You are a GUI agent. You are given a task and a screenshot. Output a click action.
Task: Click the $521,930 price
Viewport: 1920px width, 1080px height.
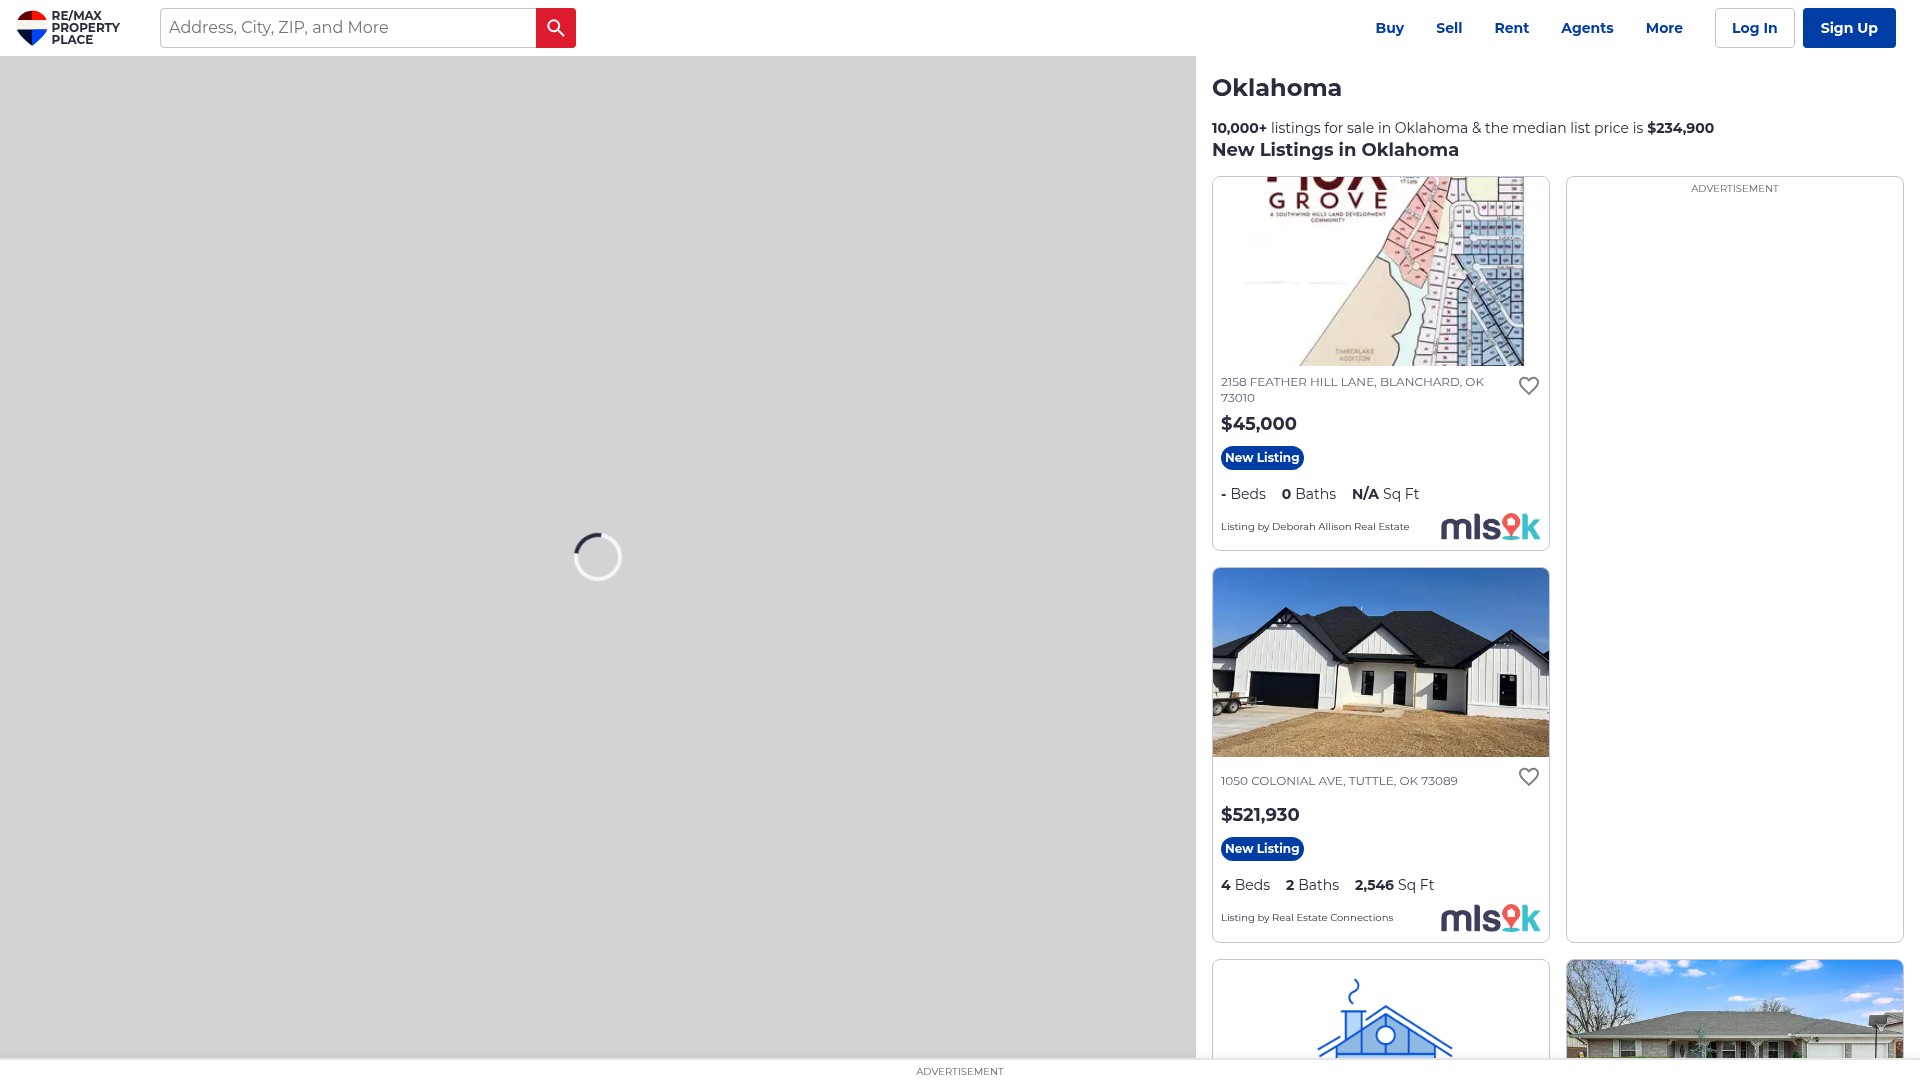(1260, 815)
